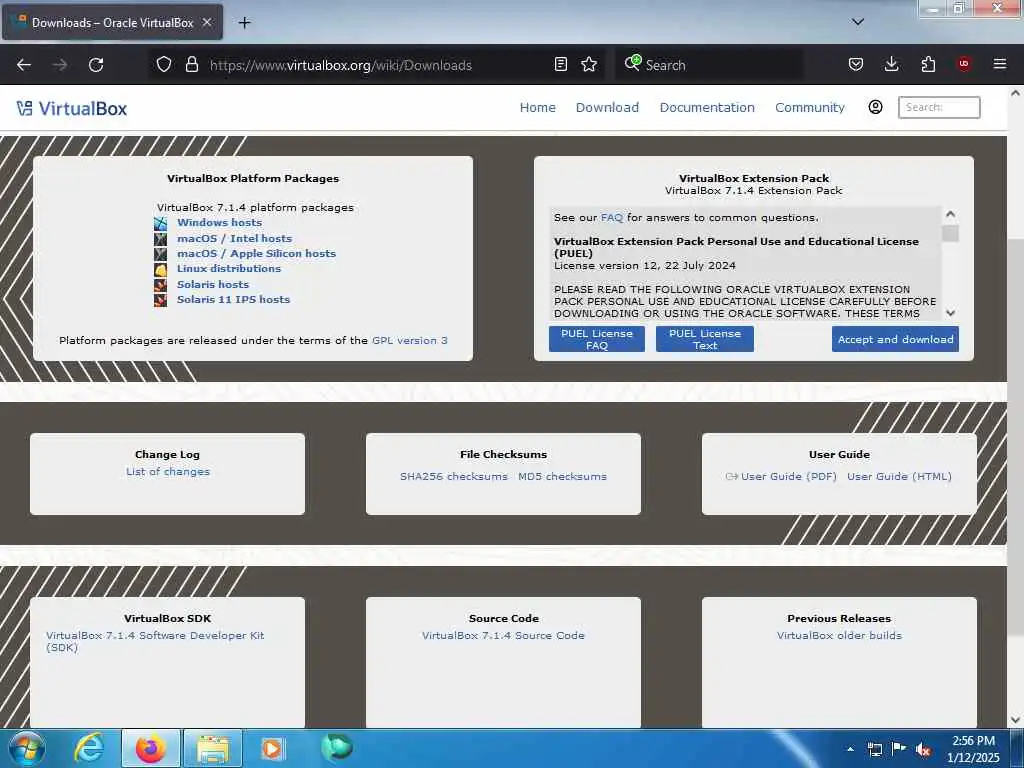Click the license box scrollbar thumb
Screen dimensions: 1024x768
(950, 233)
